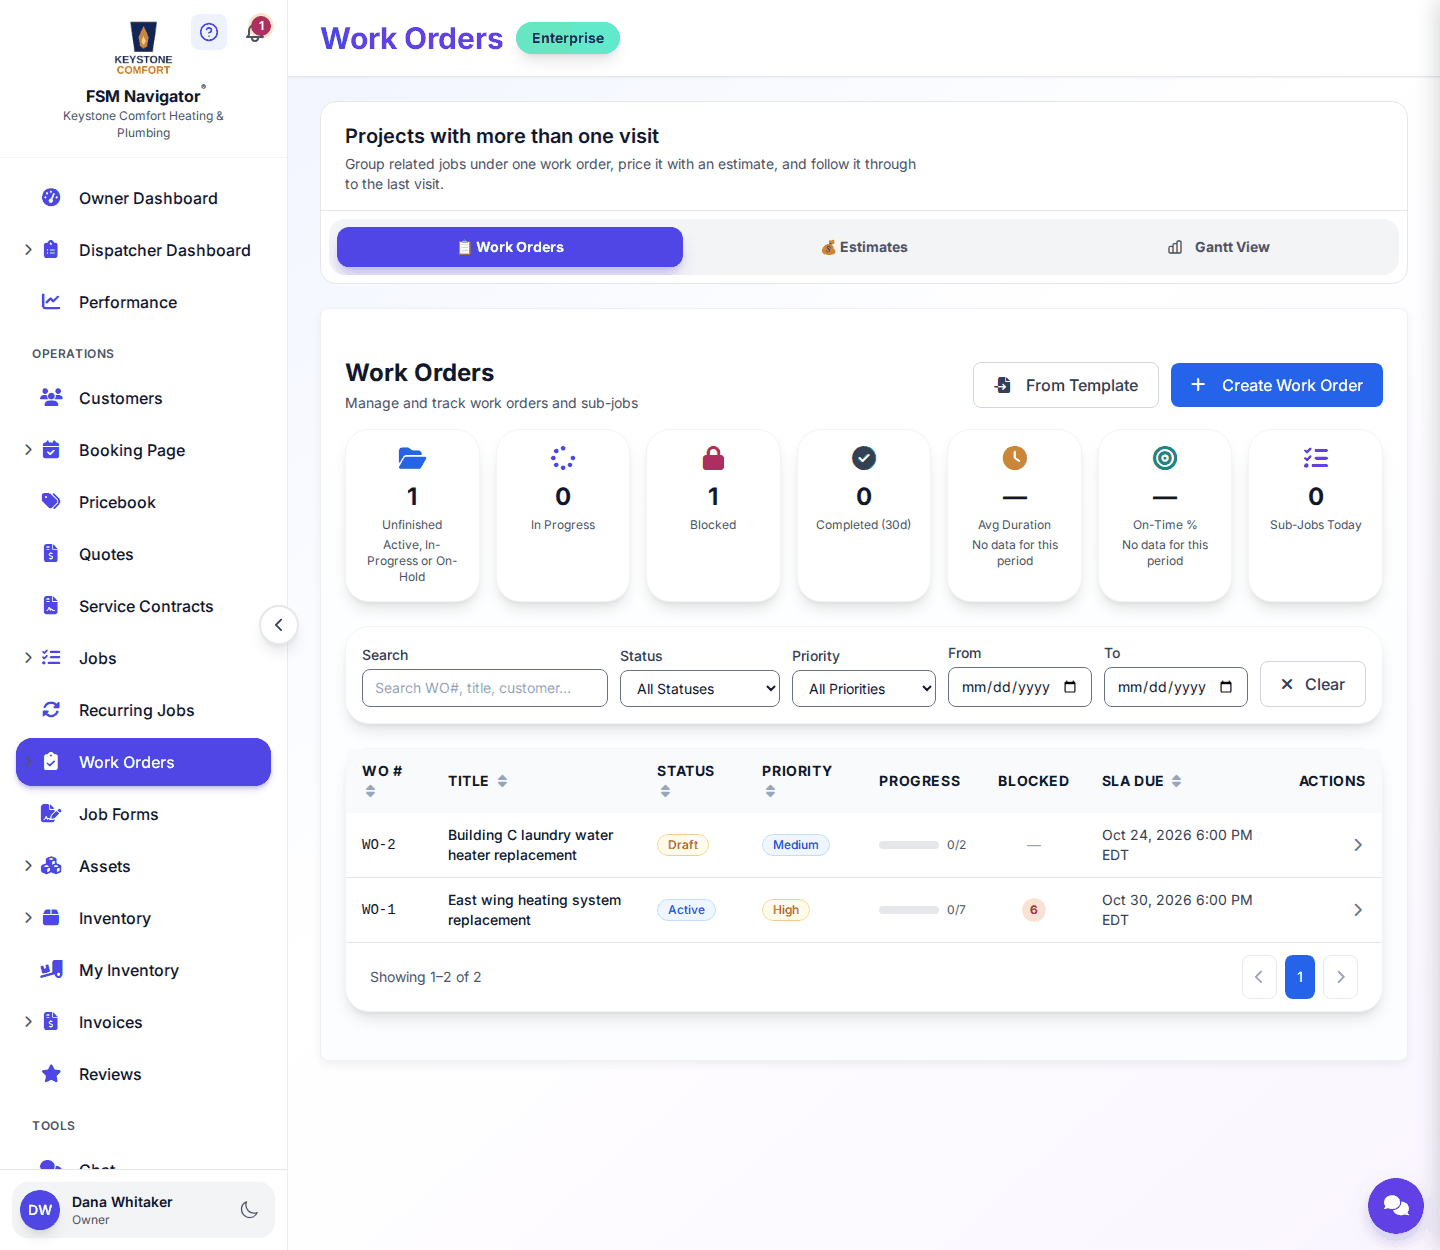Click in the Search WO# field
This screenshot has width=1440, height=1250.
point(485,688)
